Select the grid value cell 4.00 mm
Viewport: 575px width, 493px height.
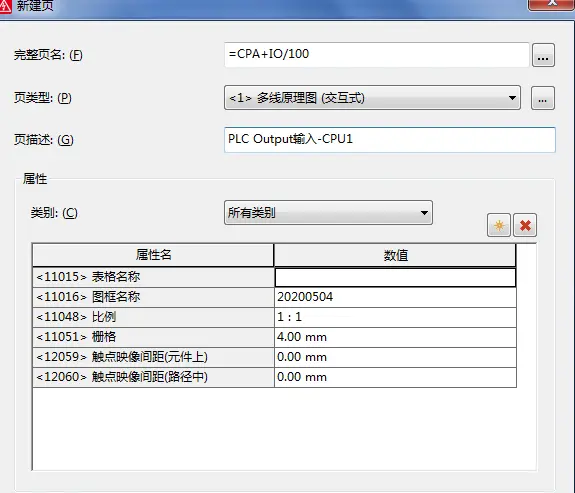click(x=395, y=337)
